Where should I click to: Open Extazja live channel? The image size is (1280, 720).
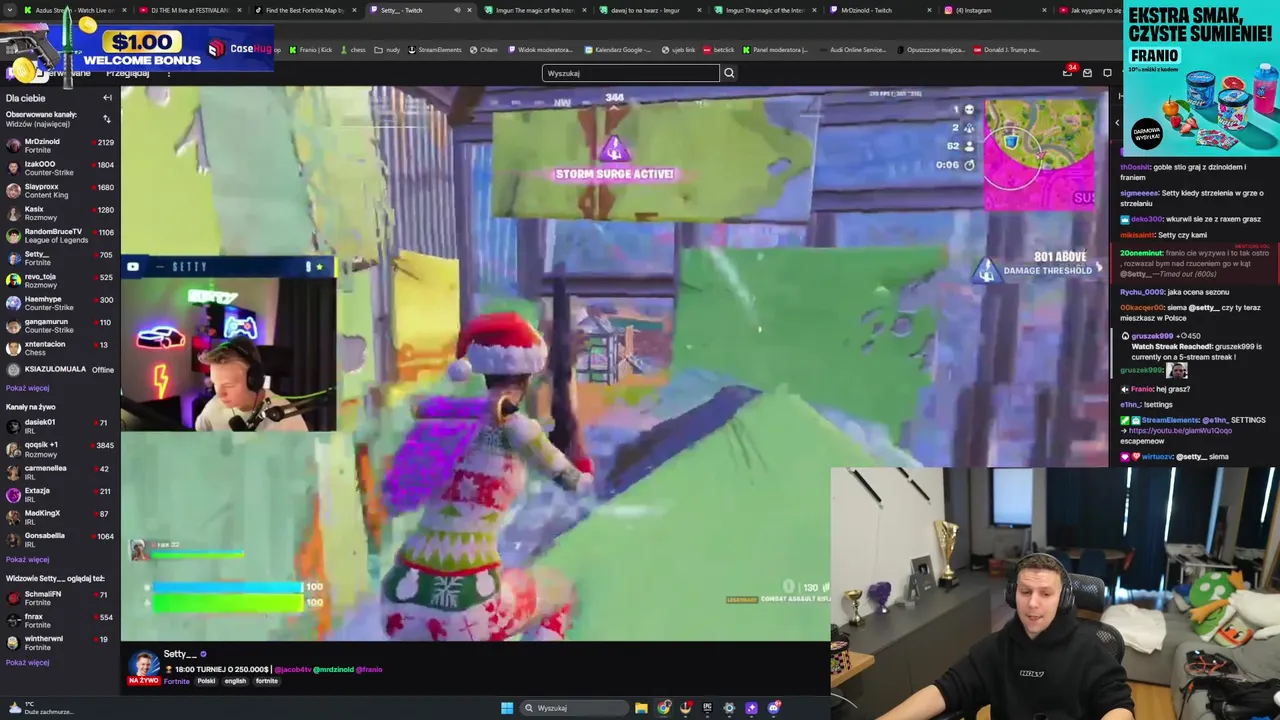click(60, 495)
